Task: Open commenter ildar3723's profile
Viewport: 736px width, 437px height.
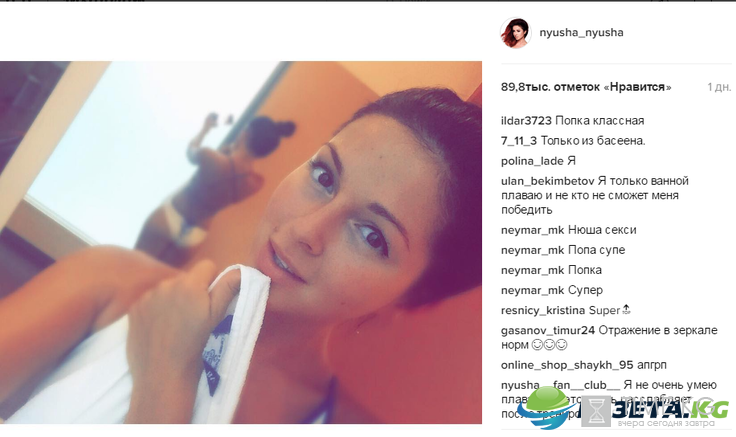Action: pos(526,121)
